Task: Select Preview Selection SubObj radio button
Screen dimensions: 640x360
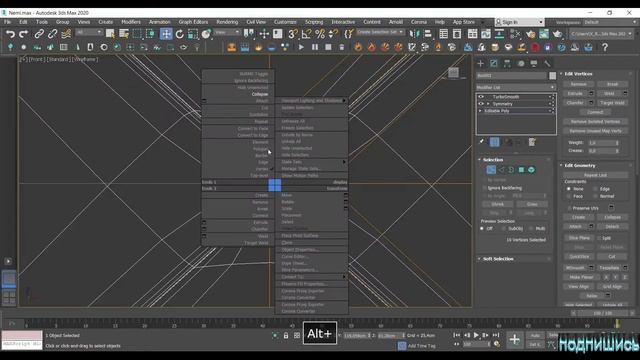Action: [x=503, y=229]
